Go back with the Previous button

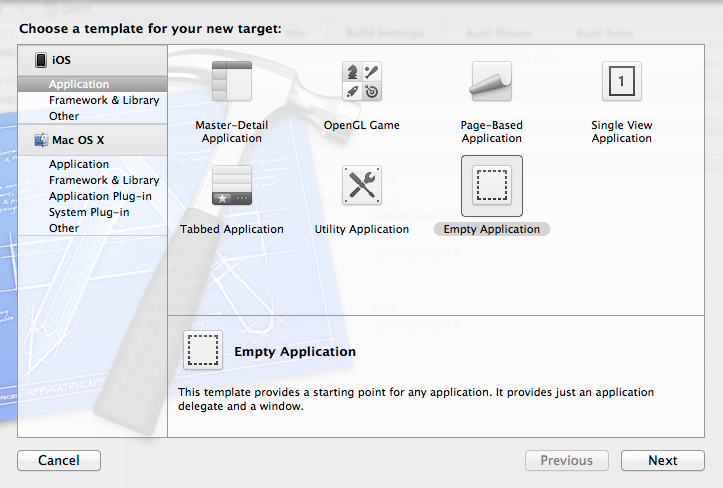click(x=567, y=460)
